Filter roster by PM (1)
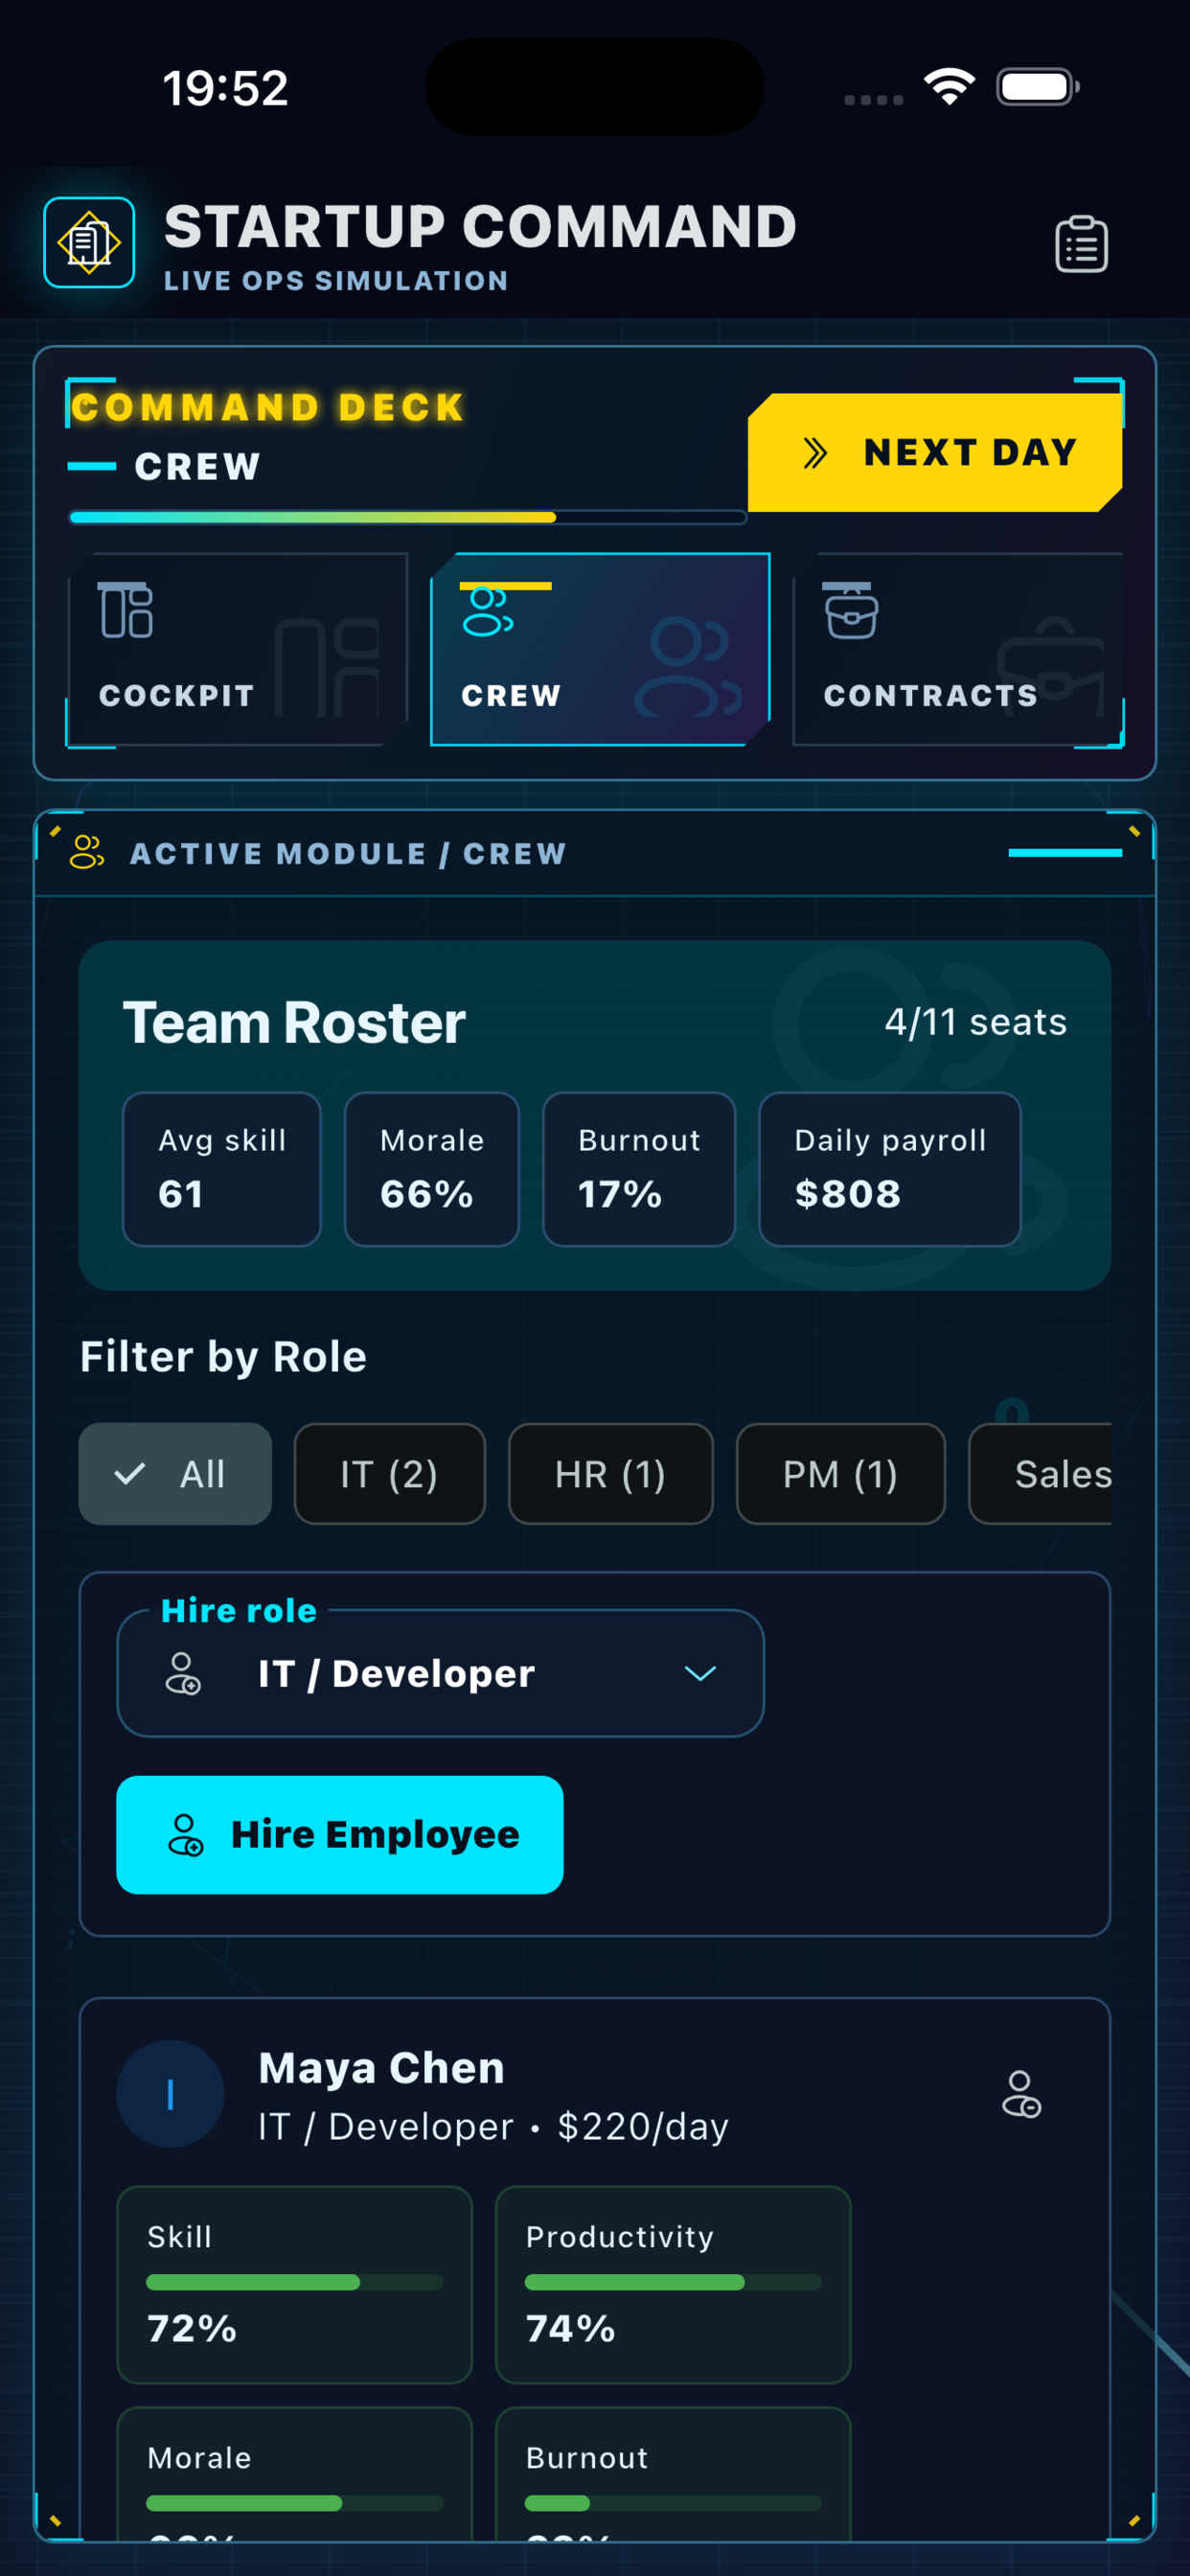 pos(841,1474)
